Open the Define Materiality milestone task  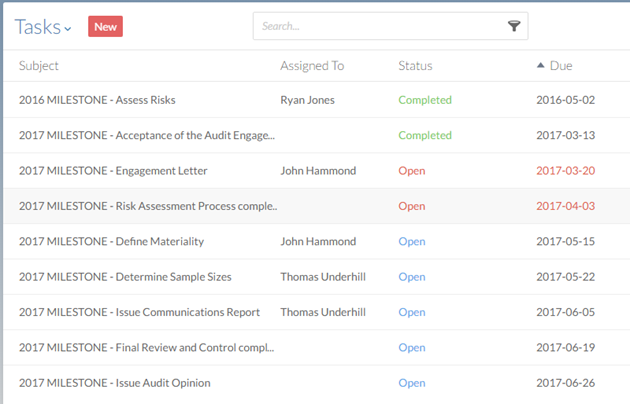click(112, 241)
